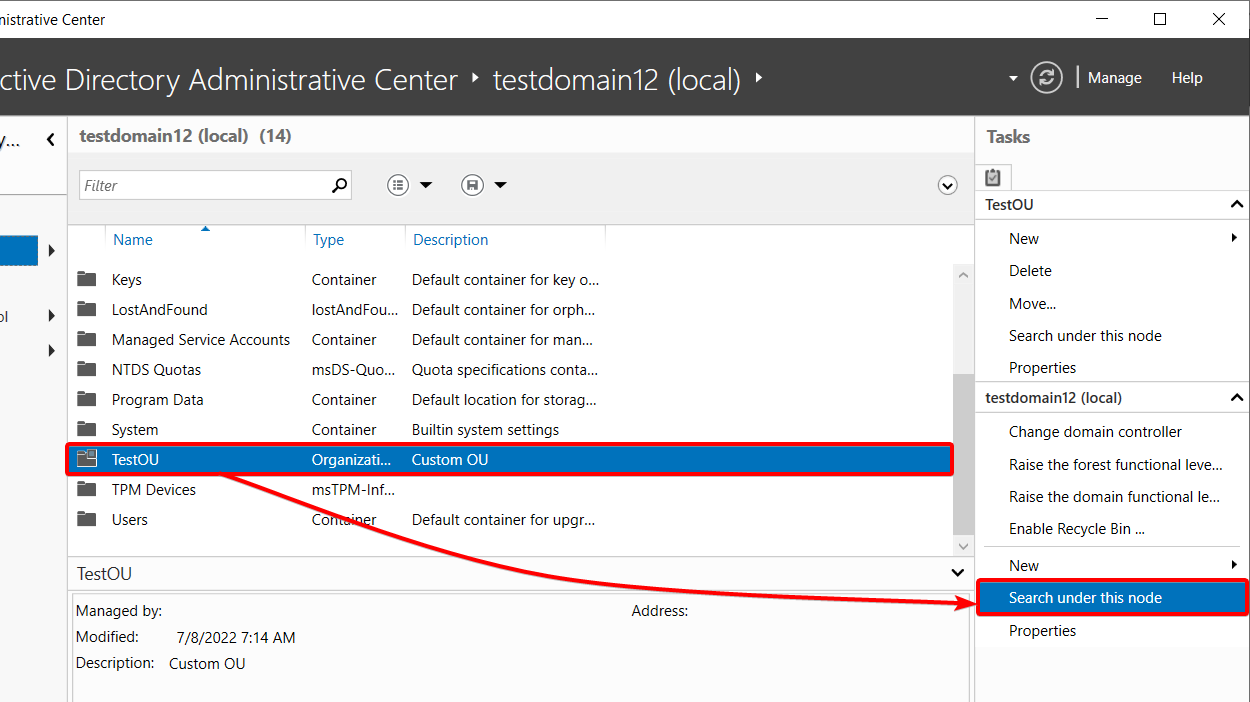This screenshot has width=1250, height=702.
Task: Select the NTDS Quotas folder icon
Action: click(x=87, y=370)
